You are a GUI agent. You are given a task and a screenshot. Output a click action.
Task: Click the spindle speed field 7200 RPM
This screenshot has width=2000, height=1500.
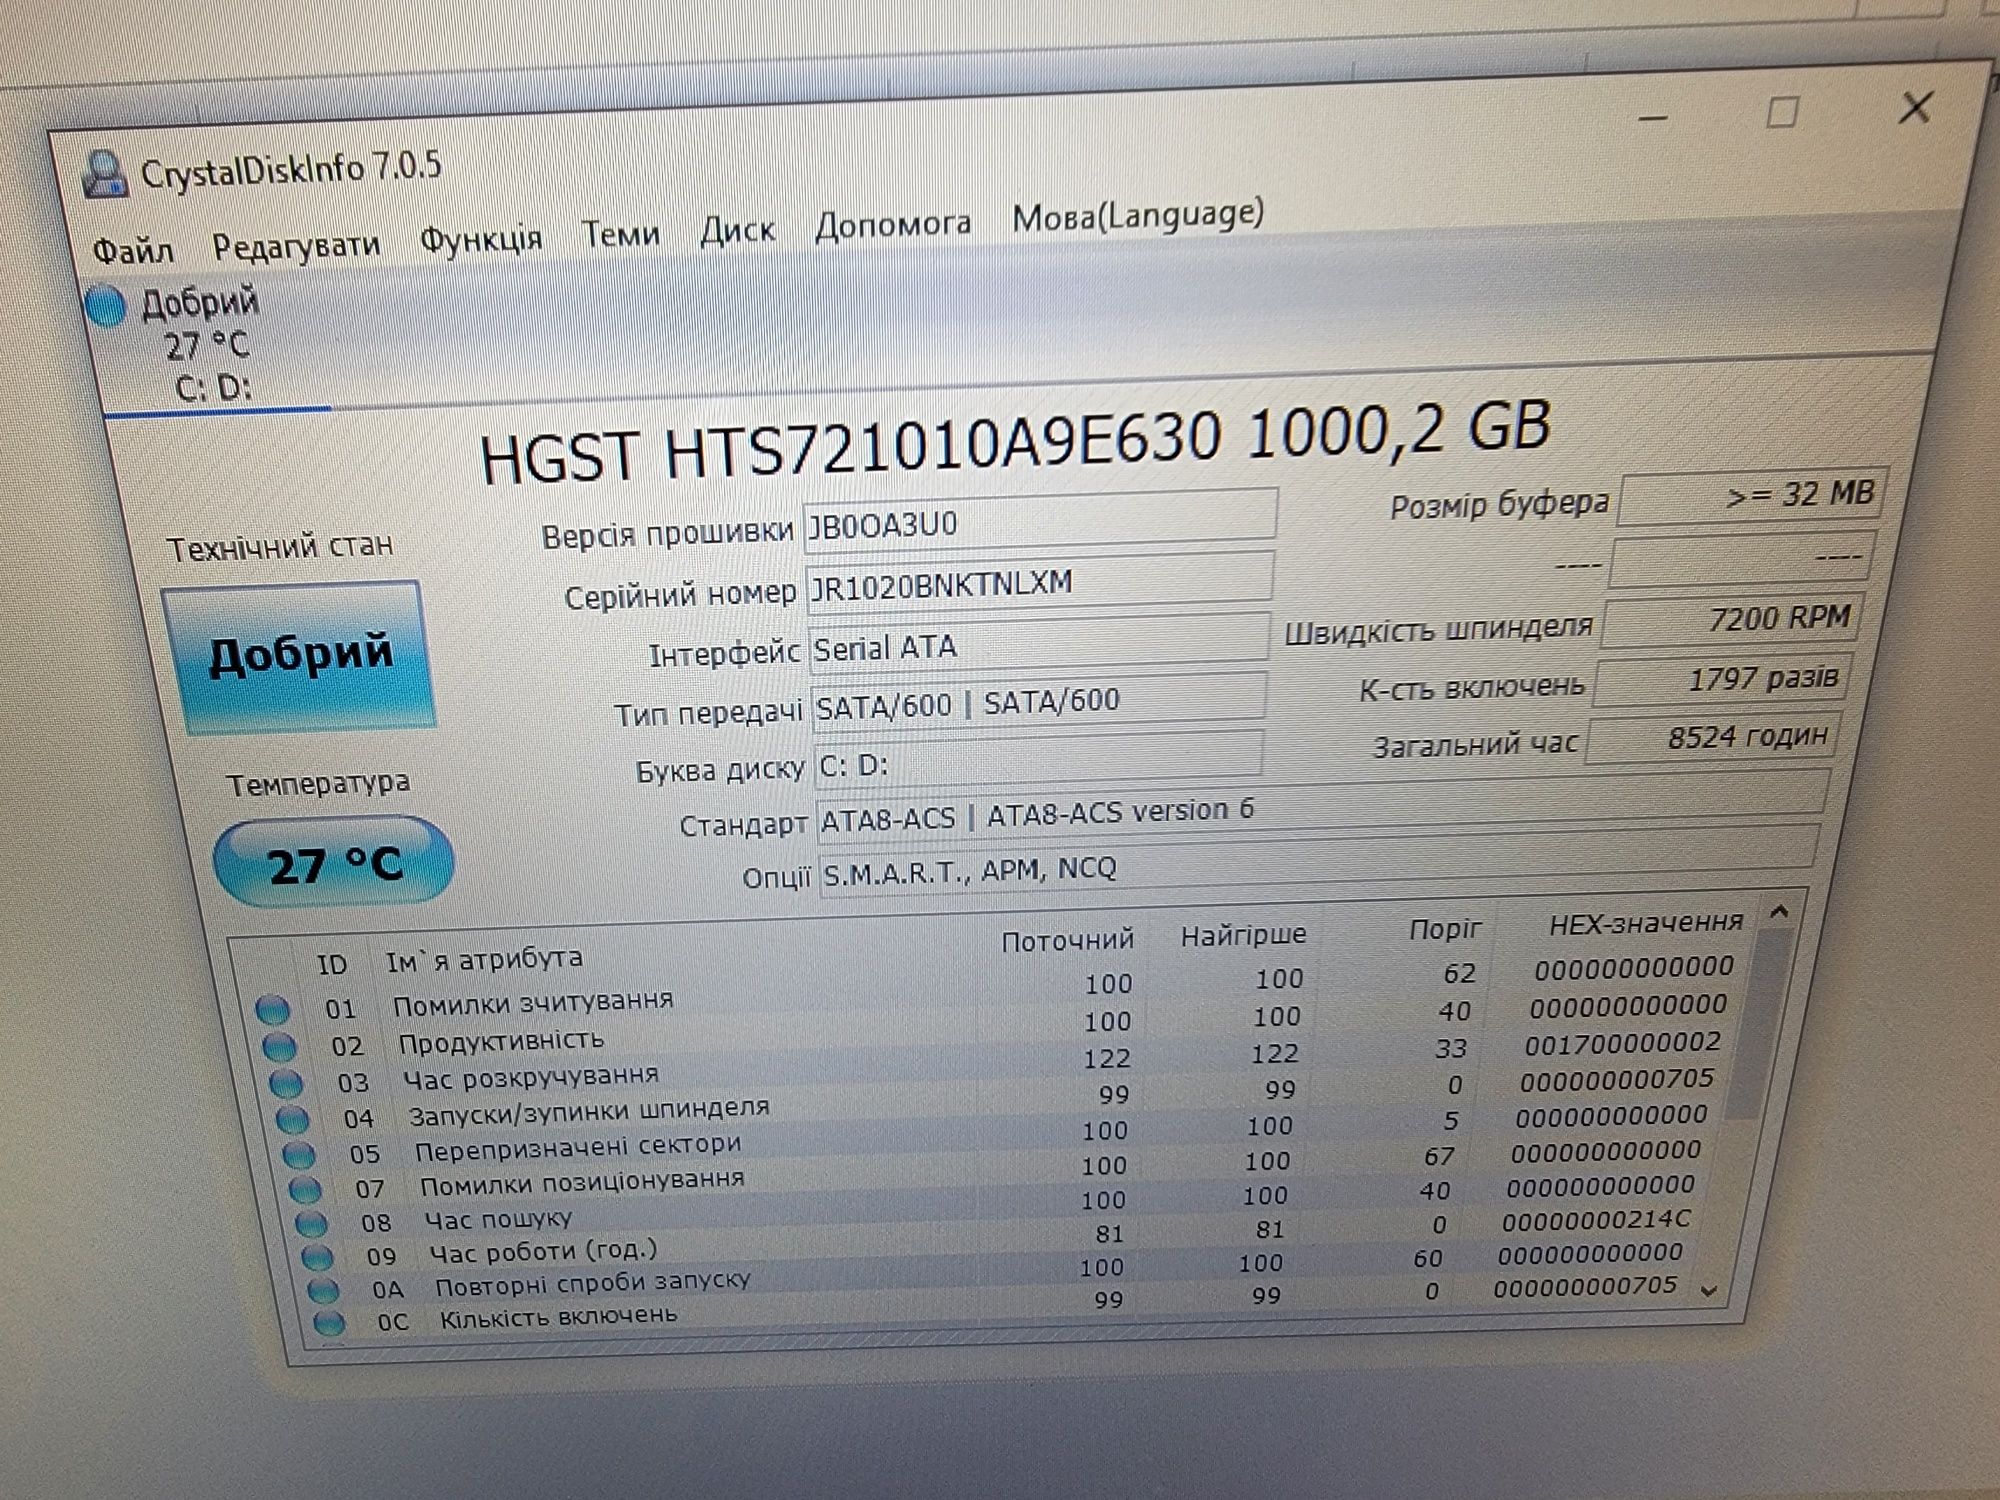click(x=1733, y=619)
